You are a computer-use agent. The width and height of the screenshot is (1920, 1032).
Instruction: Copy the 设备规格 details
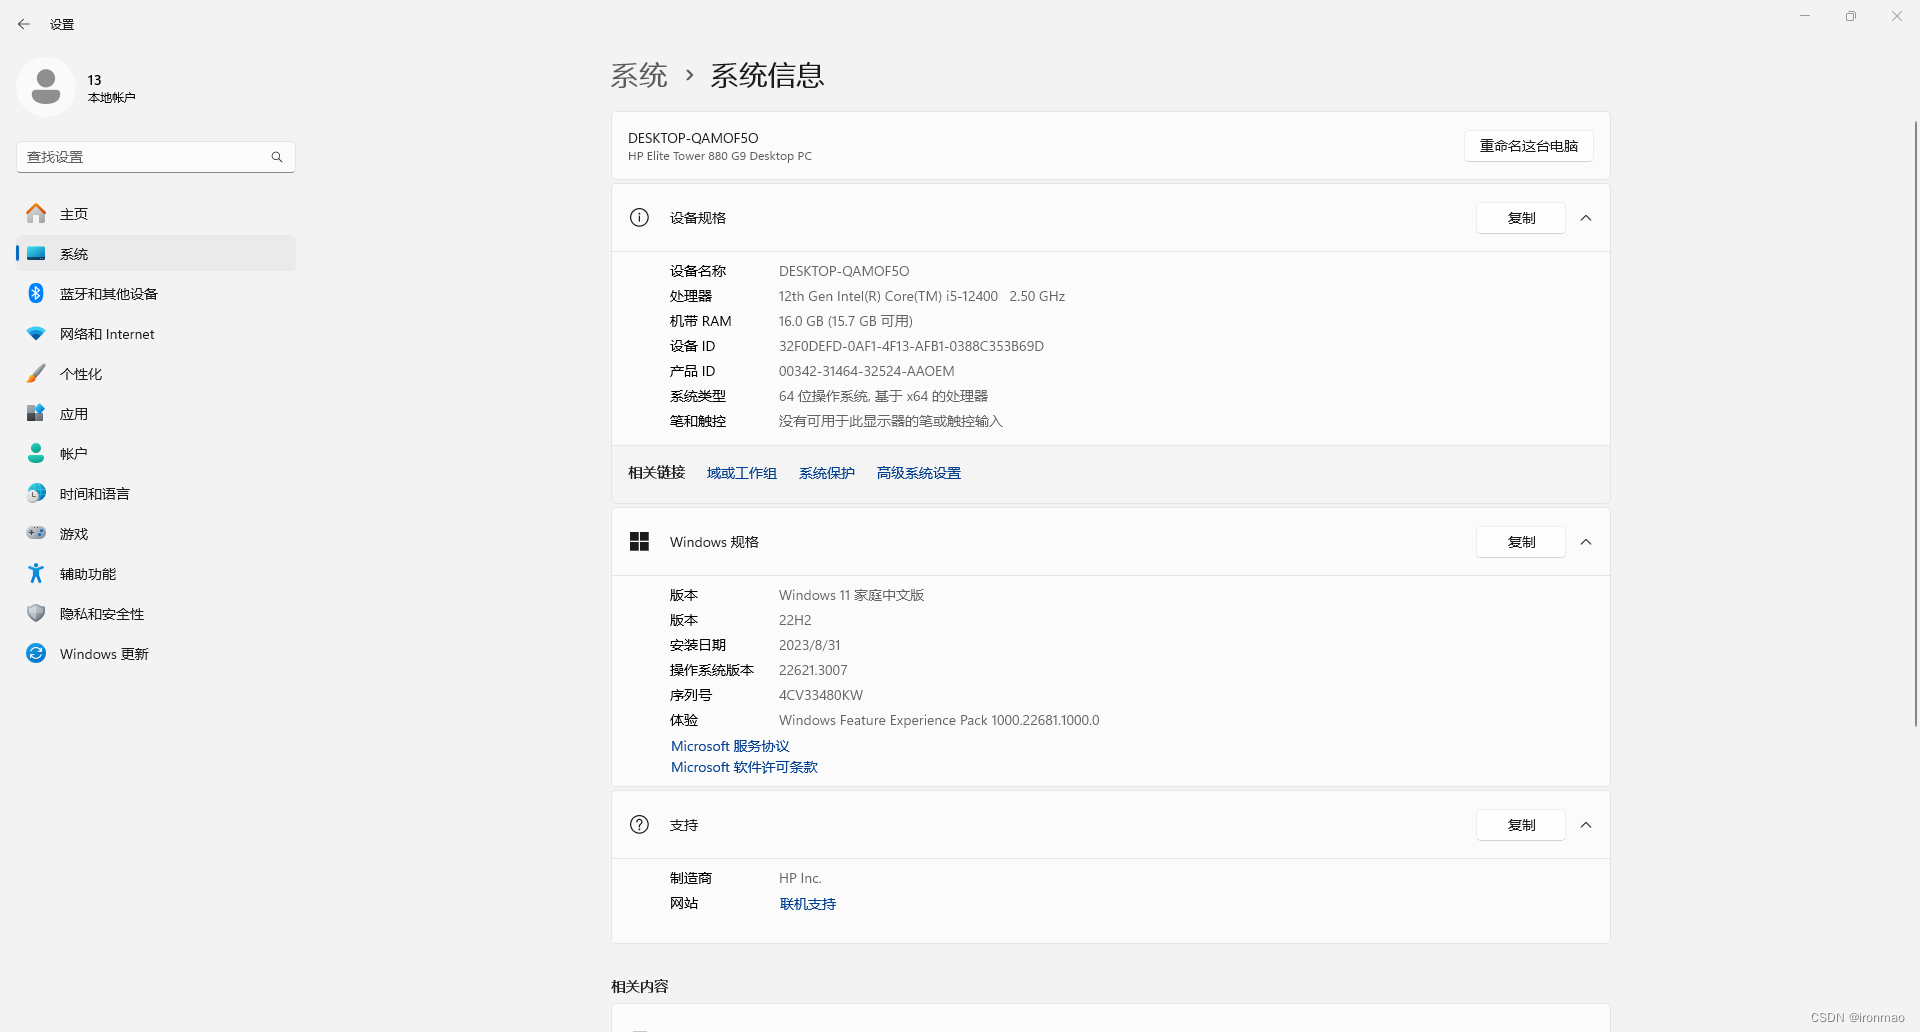point(1521,218)
